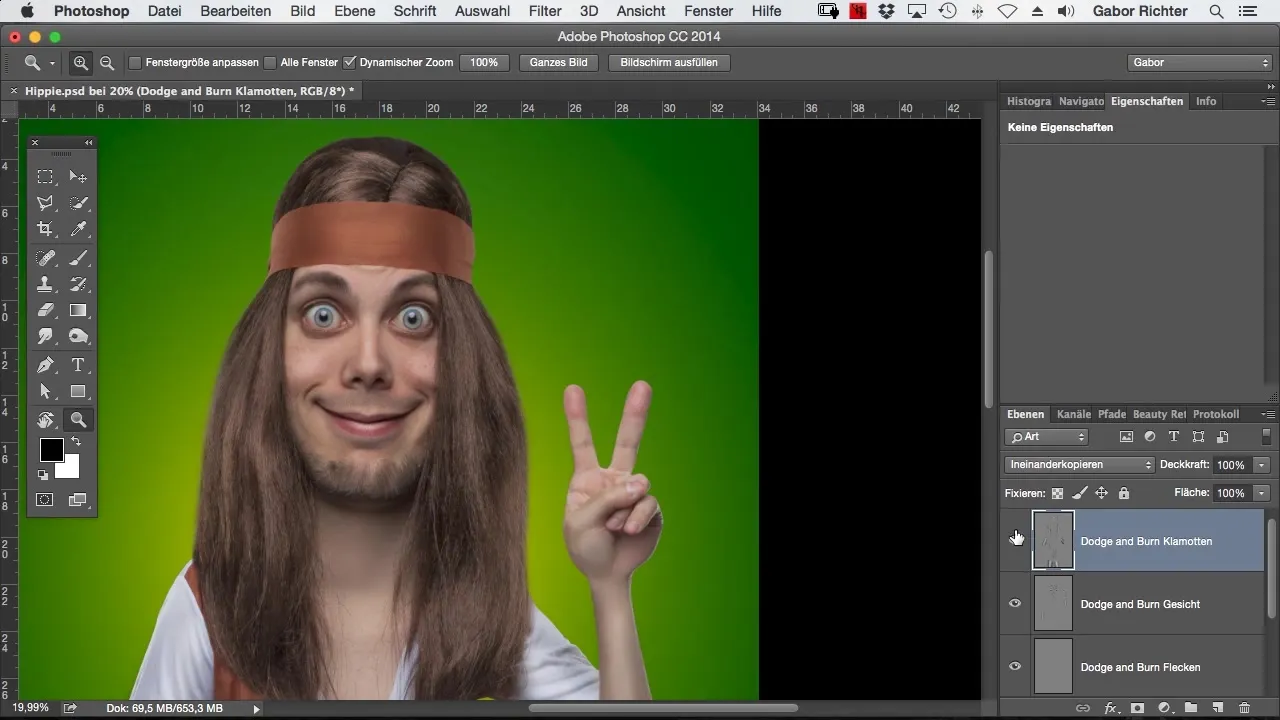Swap foreground and background colors
This screenshot has height=720, width=1280.
76,441
